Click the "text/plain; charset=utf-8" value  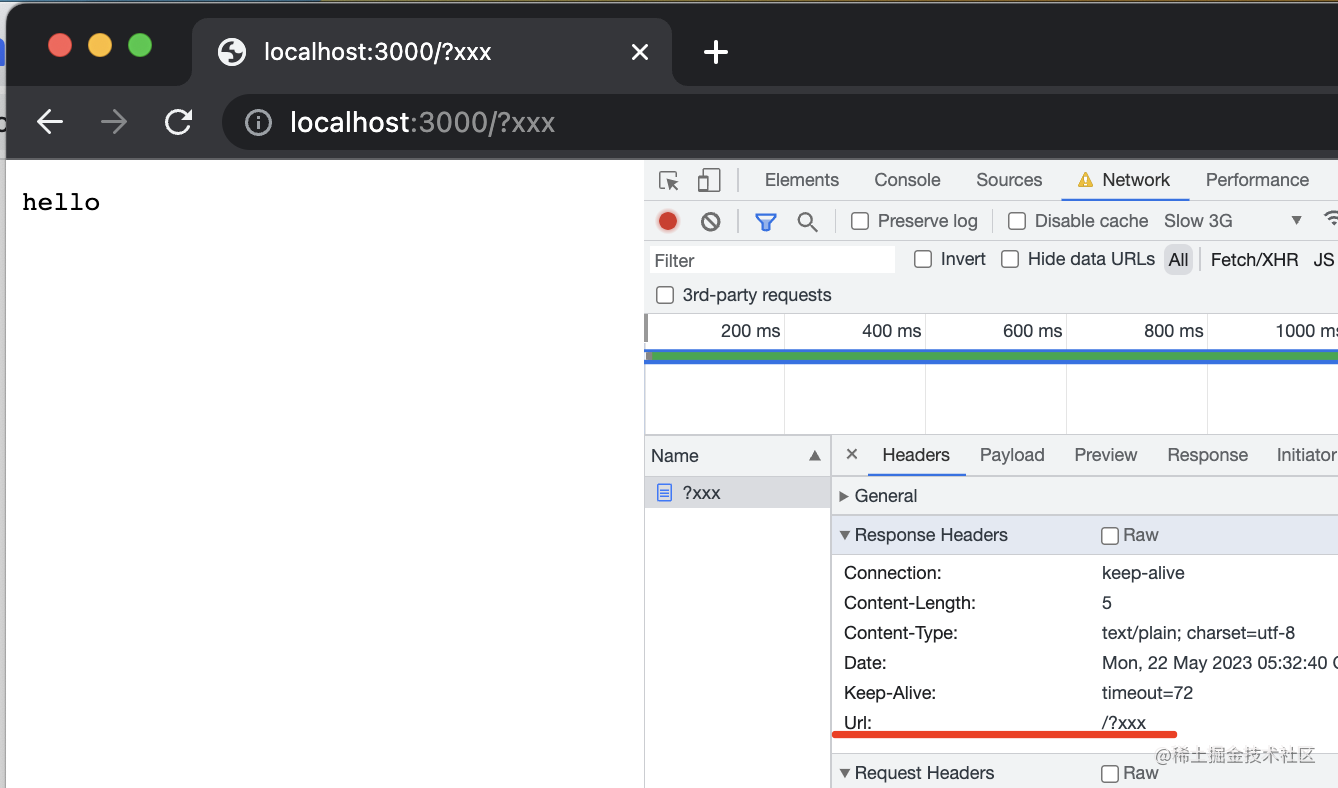click(x=1198, y=633)
